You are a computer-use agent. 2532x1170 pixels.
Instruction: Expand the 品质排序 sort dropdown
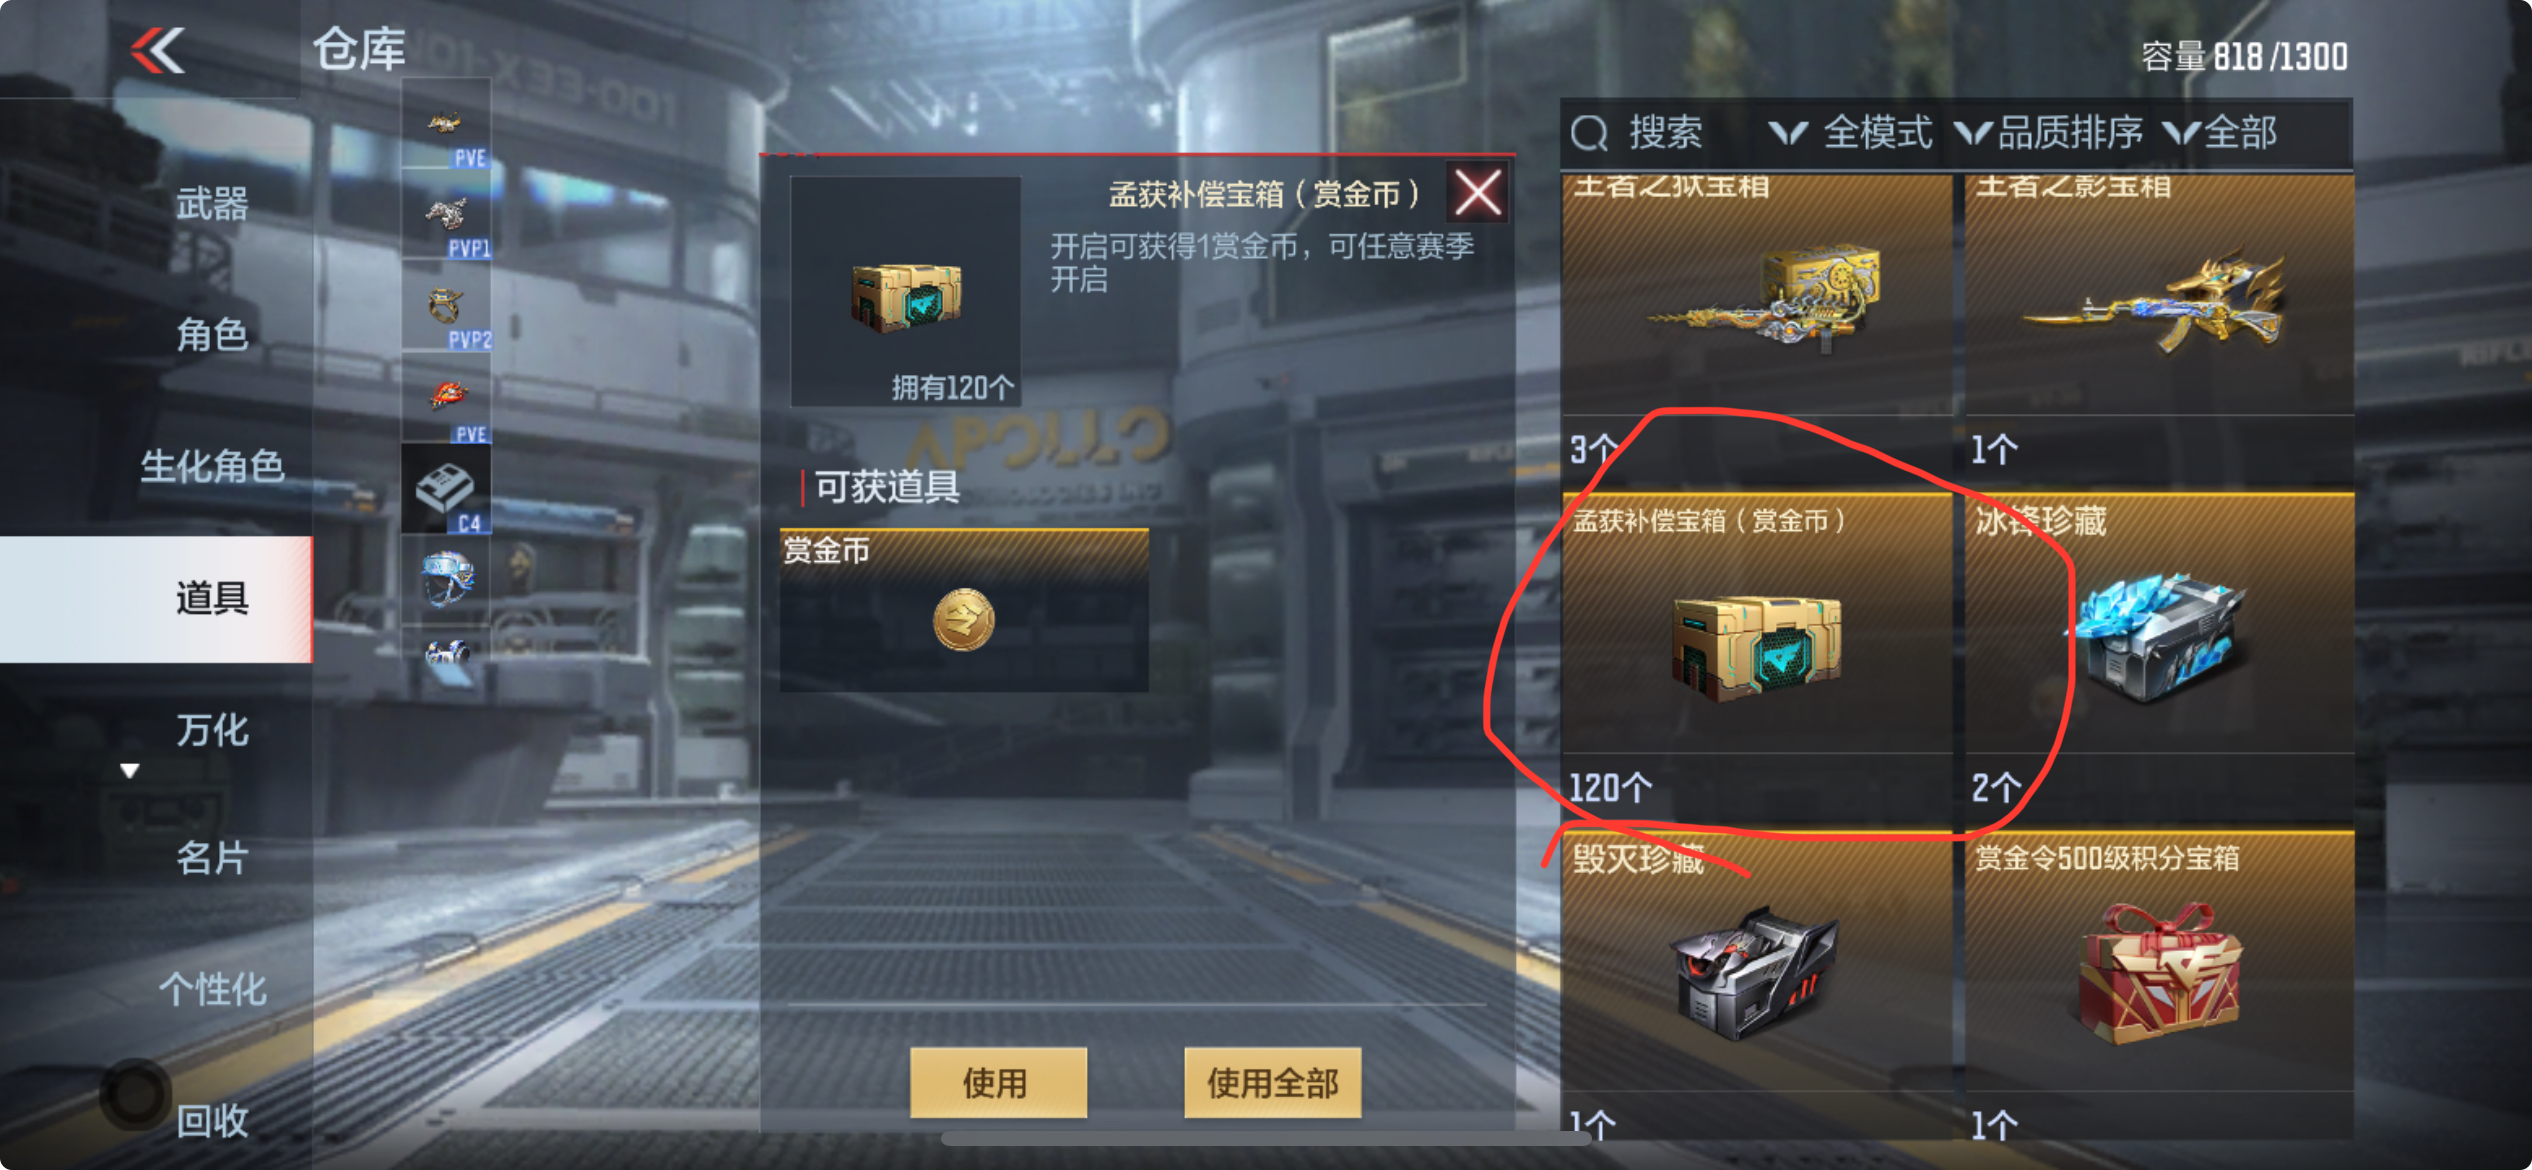[x=2050, y=133]
